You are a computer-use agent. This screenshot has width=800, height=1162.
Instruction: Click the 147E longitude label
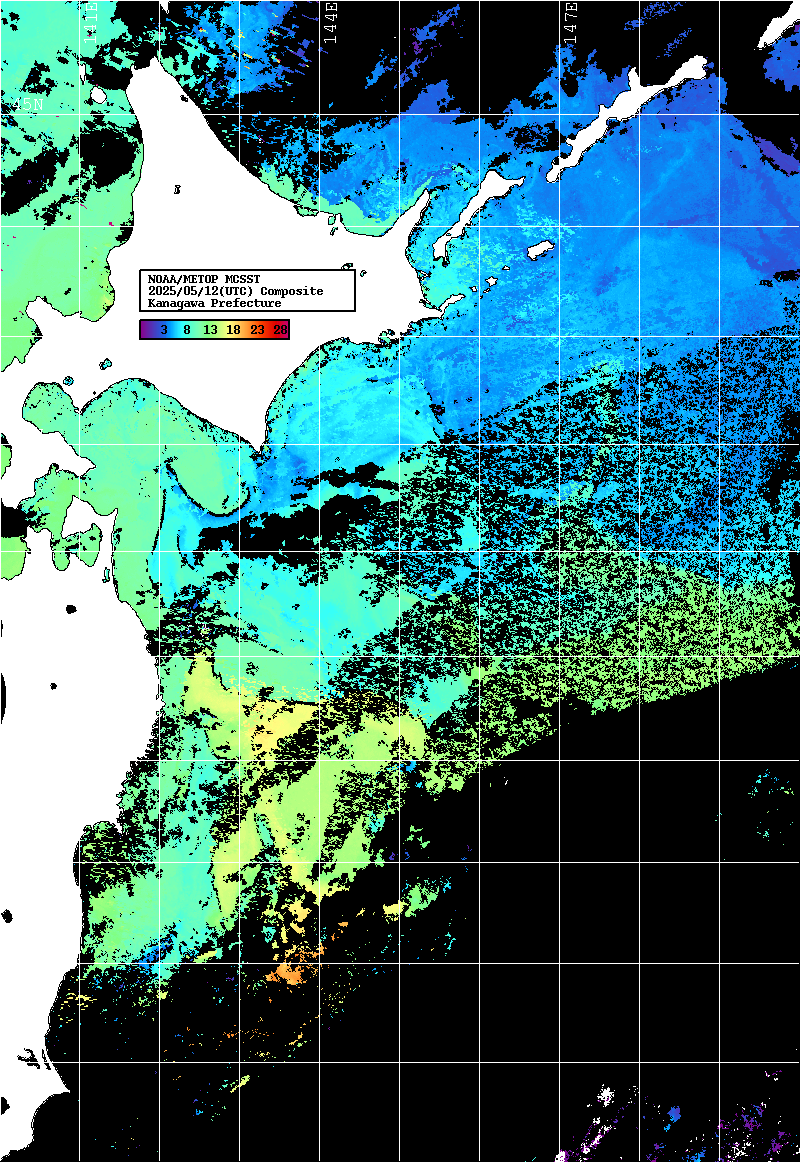point(570,22)
